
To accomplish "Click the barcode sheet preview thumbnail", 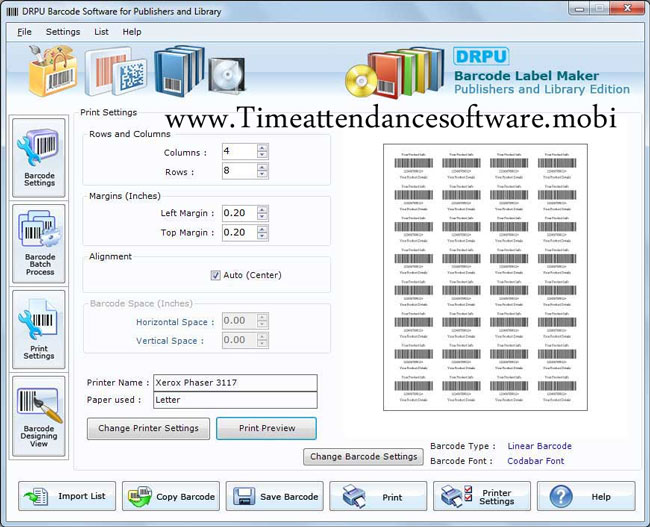I will (x=485, y=277).
